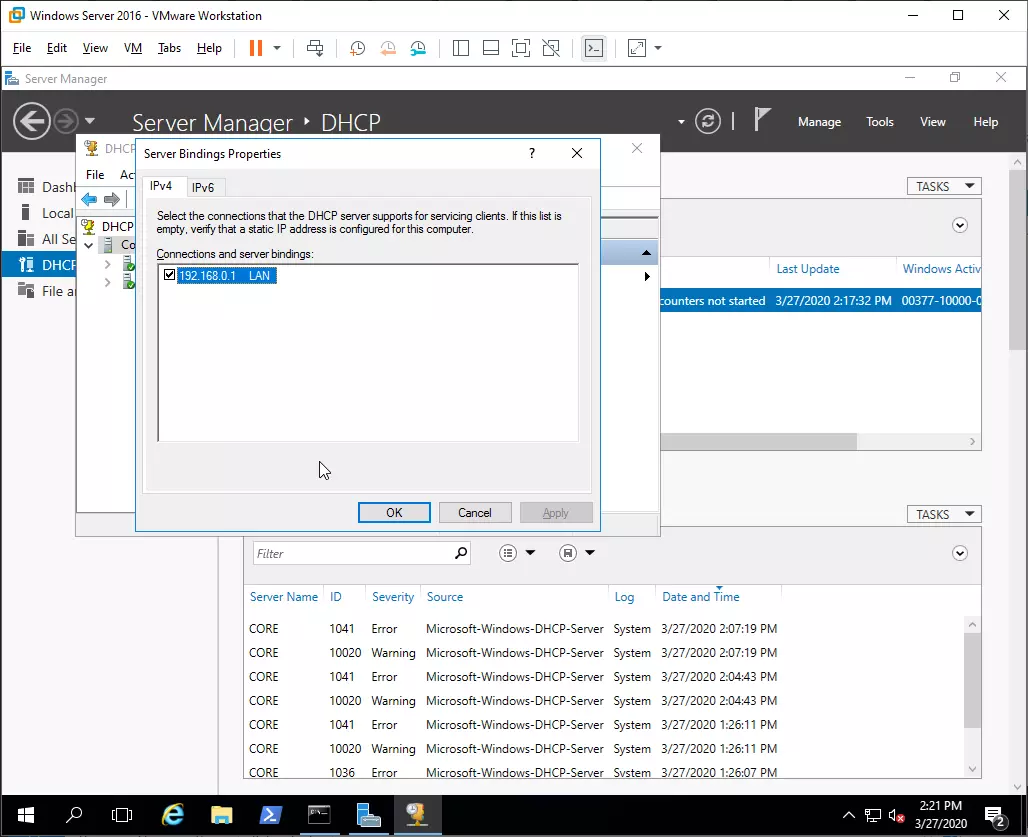
Task: Cancel the Server Bindings Properties dialog
Action: (x=475, y=513)
